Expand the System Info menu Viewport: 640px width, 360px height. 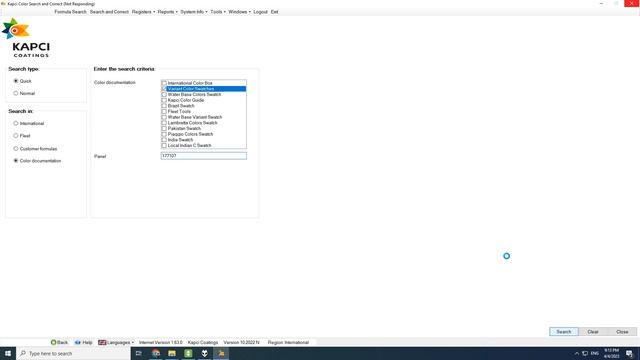click(x=194, y=12)
